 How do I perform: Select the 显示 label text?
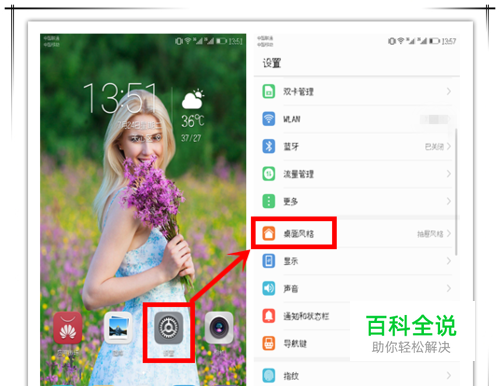point(291,261)
